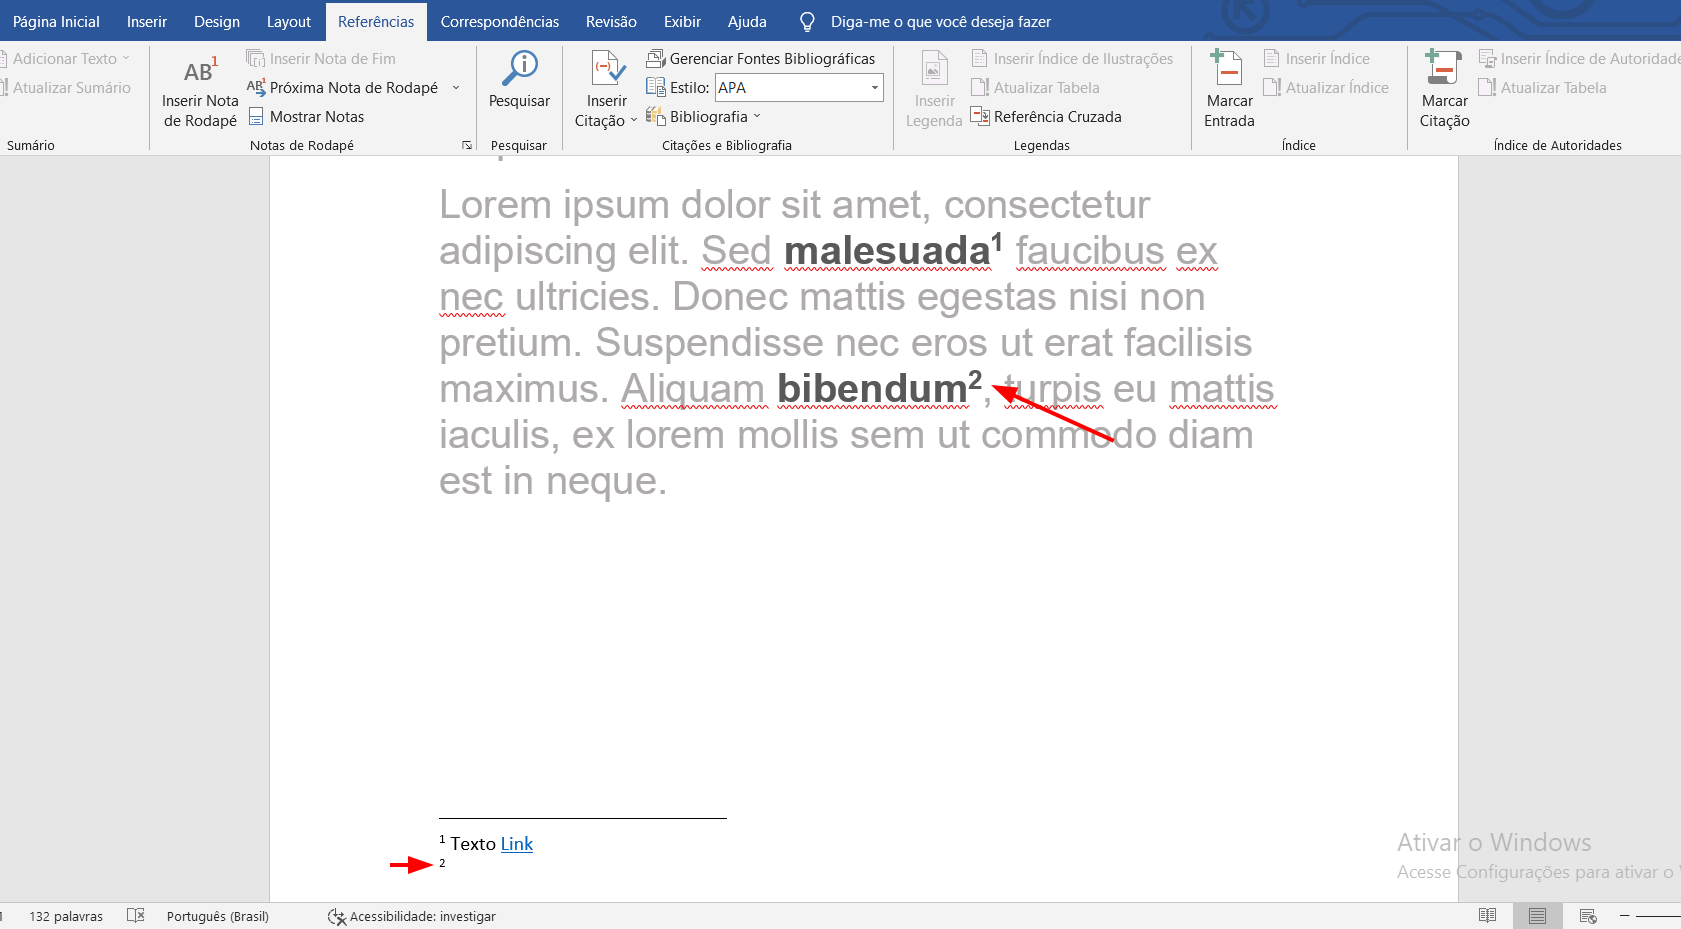Switch to Layout da Web view
The image size is (1681, 929).
pyautogui.click(x=1588, y=916)
